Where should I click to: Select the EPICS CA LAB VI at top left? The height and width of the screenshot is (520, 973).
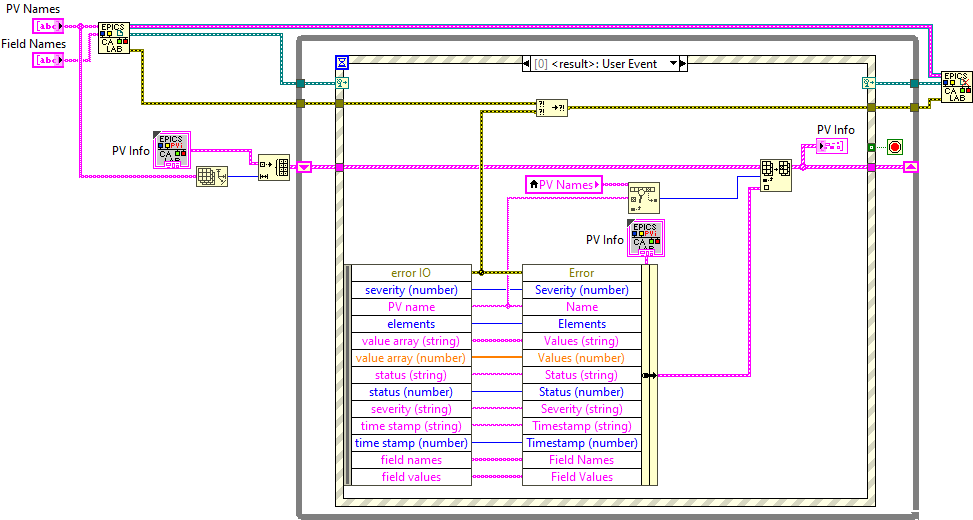(113, 37)
